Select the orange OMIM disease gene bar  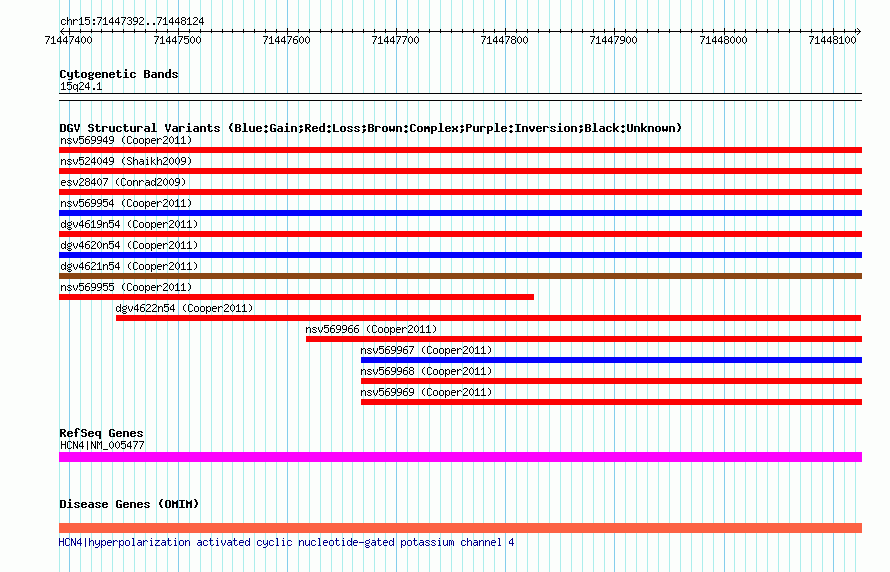click(x=460, y=528)
